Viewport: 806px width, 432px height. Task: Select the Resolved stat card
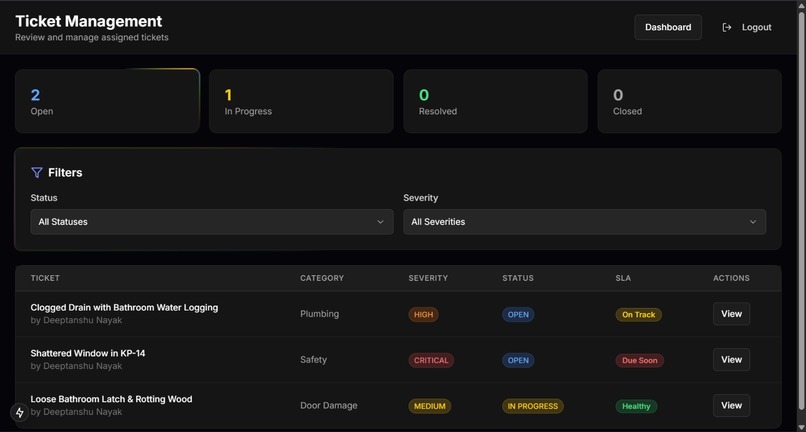[x=495, y=101]
